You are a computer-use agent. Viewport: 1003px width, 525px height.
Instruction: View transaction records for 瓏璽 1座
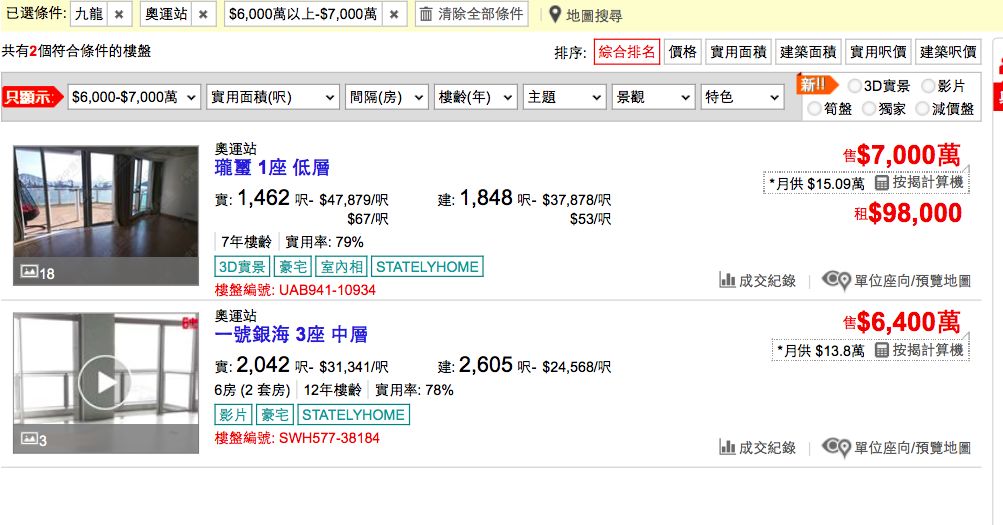tap(757, 280)
